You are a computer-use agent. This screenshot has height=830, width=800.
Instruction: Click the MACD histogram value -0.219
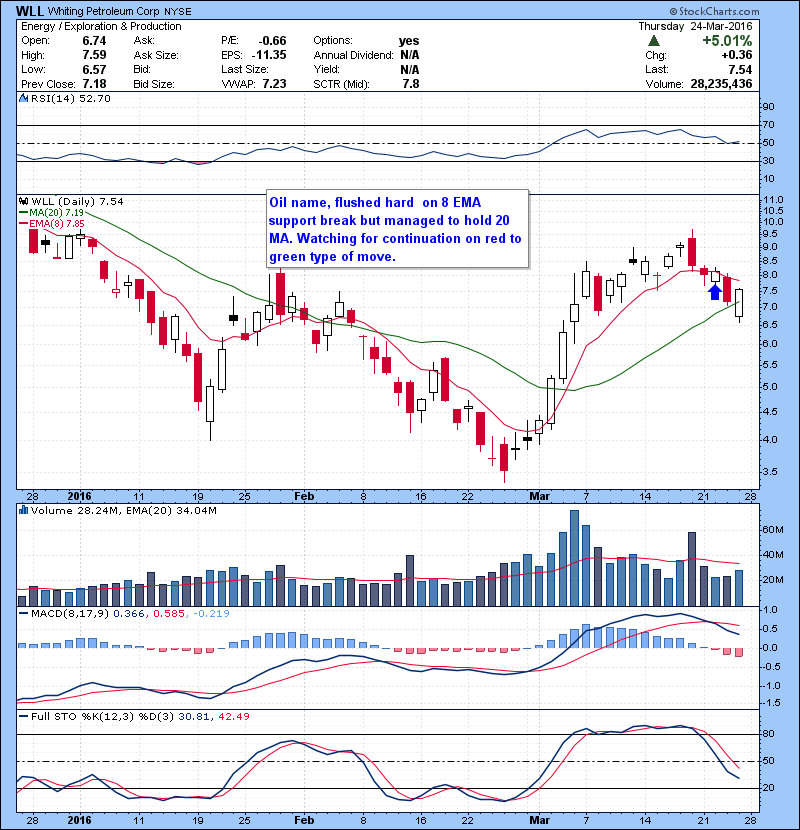(212, 613)
